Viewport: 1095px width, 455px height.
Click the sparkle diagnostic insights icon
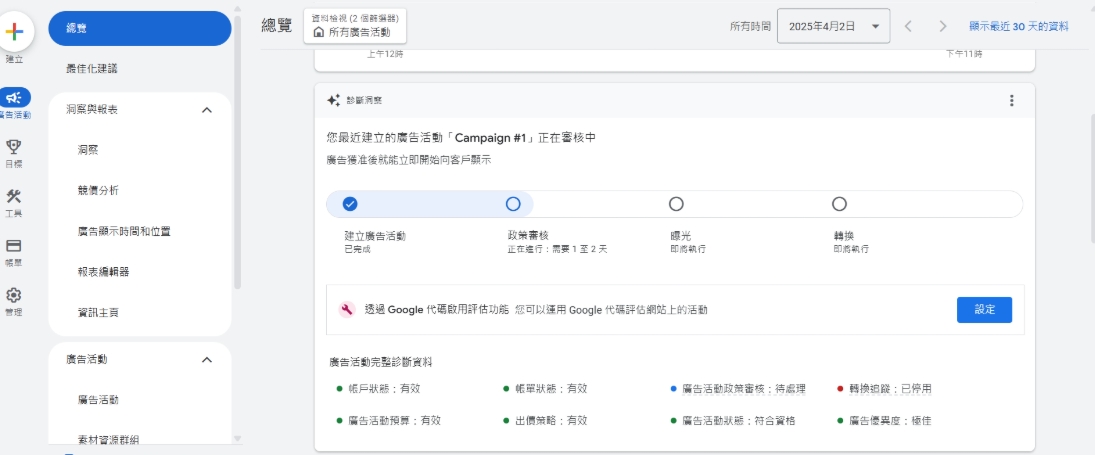coord(334,100)
